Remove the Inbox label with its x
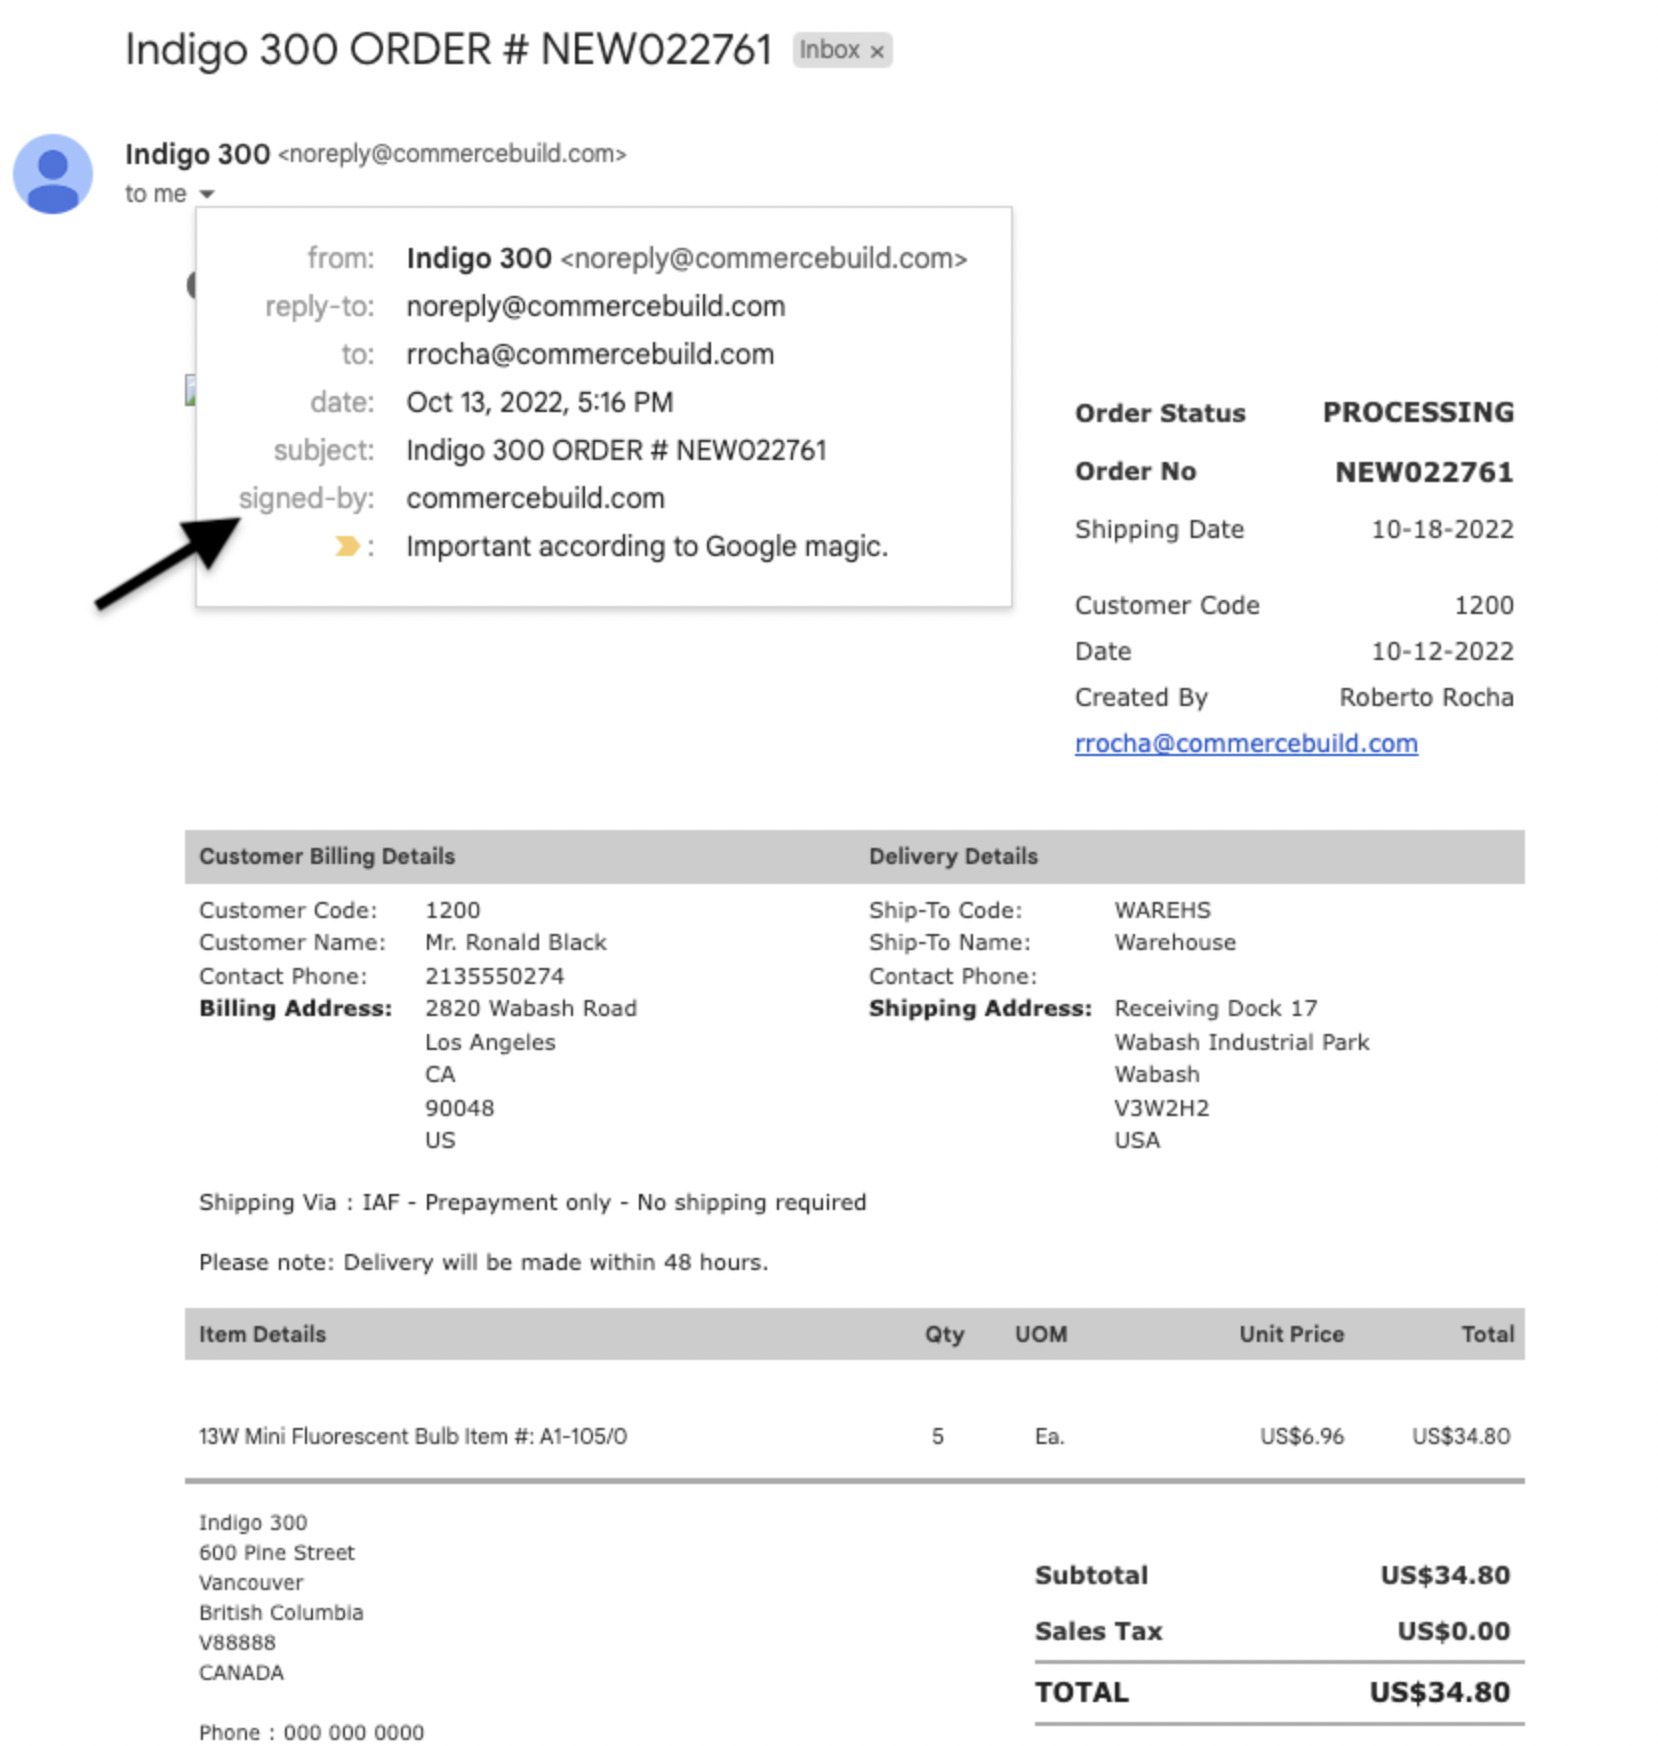 pos(877,51)
